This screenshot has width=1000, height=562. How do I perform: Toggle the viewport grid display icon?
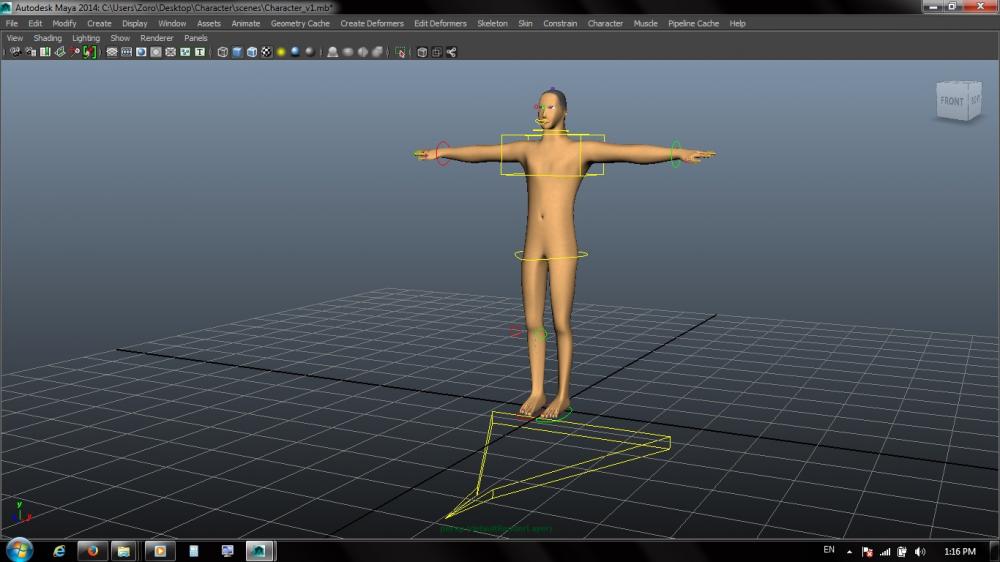[112, 52]
